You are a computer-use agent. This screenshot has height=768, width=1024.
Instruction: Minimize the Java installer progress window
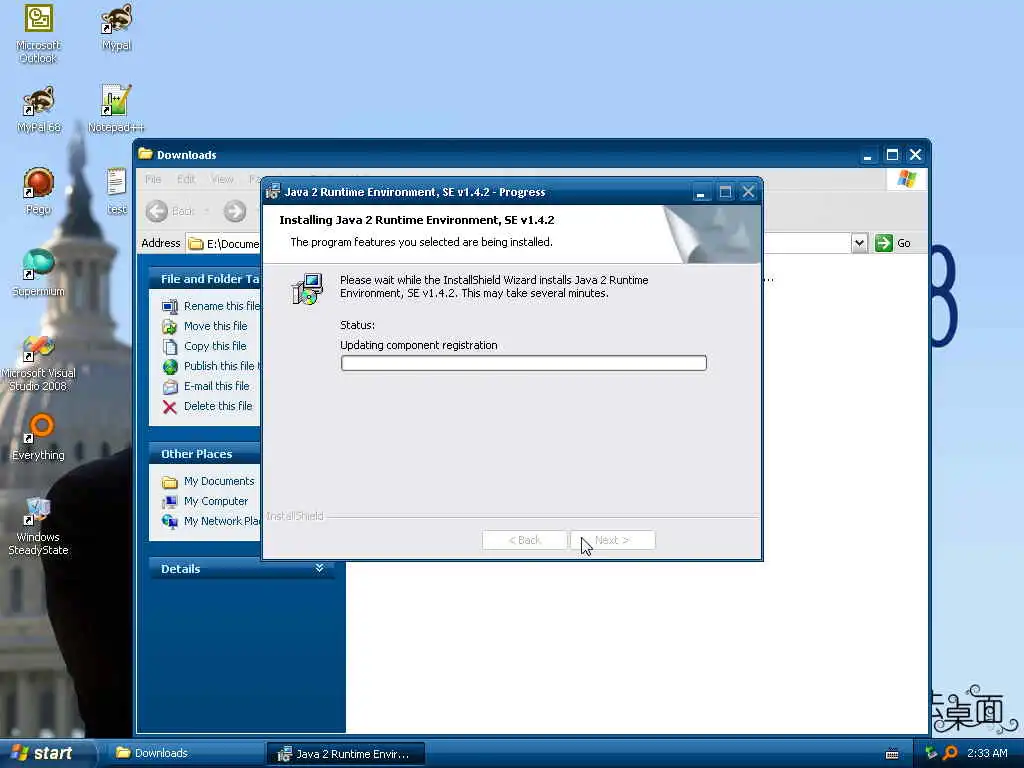pos(701,192)
